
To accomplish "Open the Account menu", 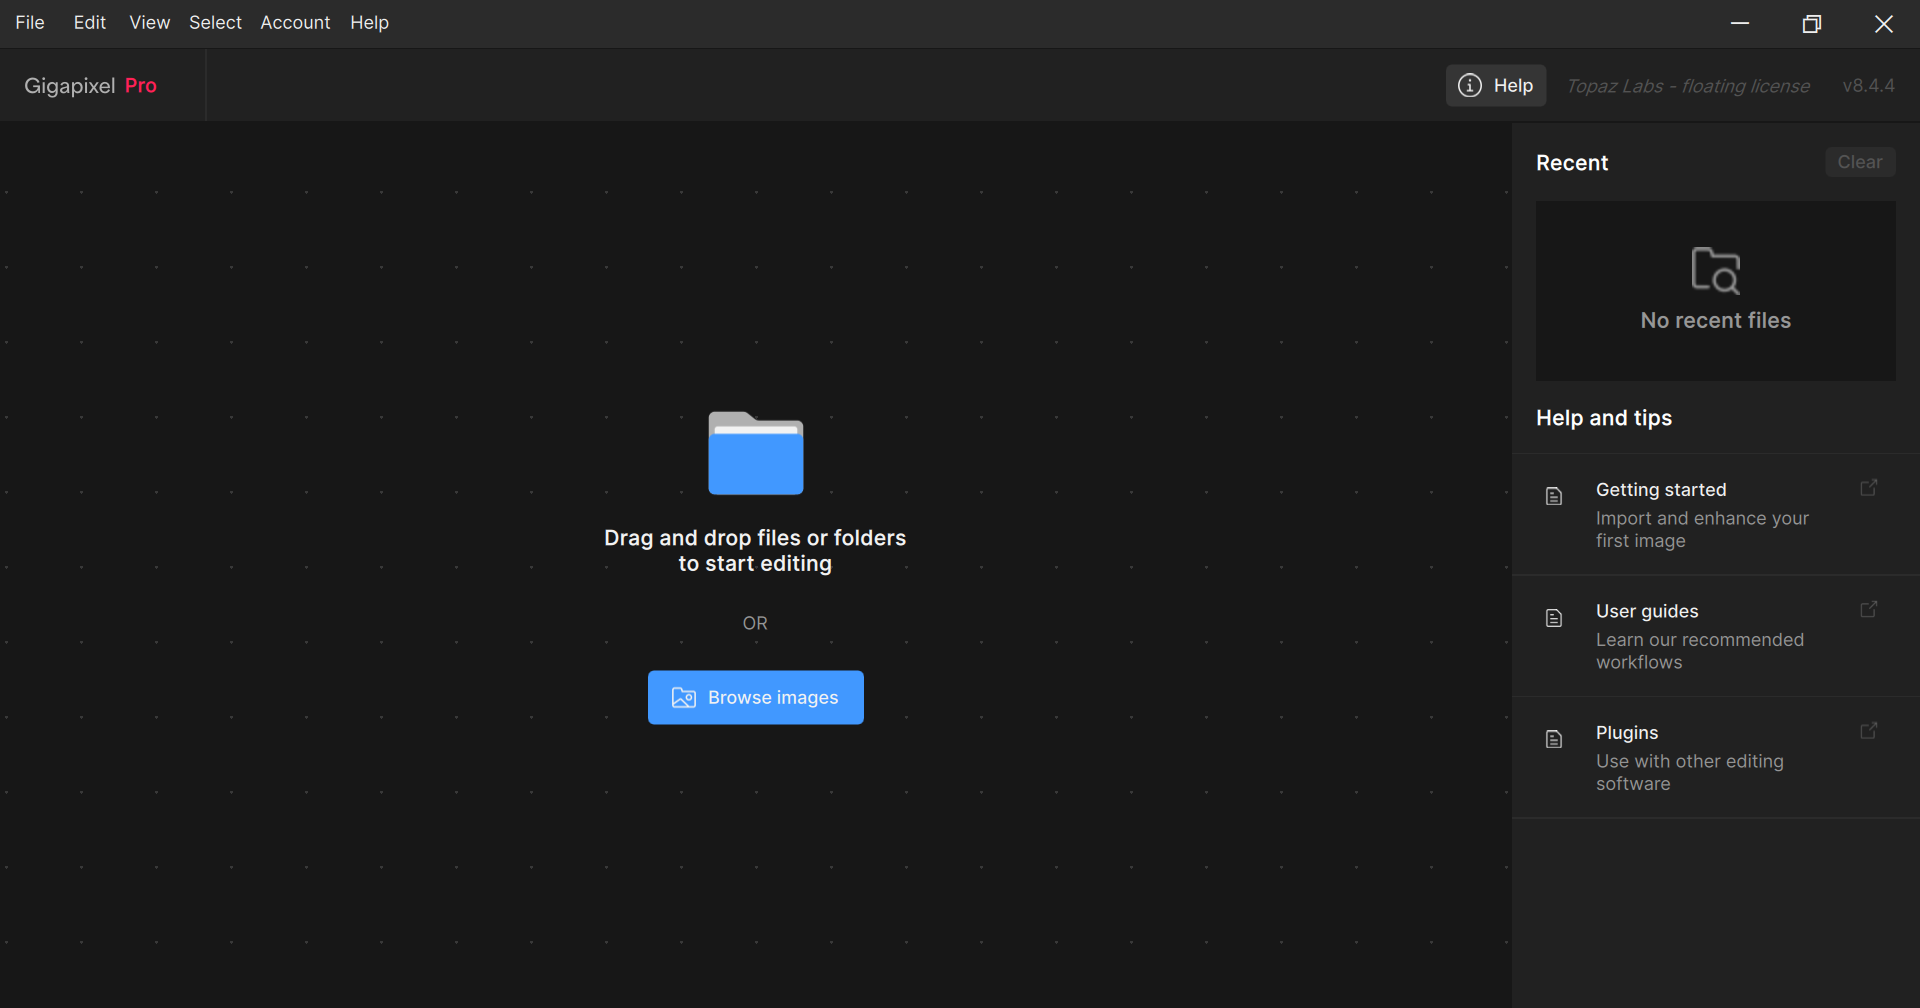I will (x=295, y=22).
